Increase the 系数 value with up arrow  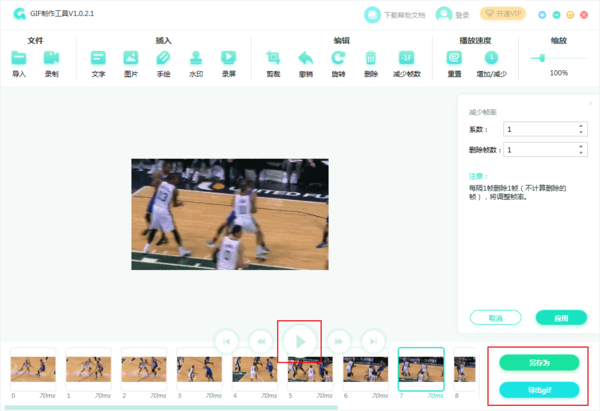(x=581, y=125)
